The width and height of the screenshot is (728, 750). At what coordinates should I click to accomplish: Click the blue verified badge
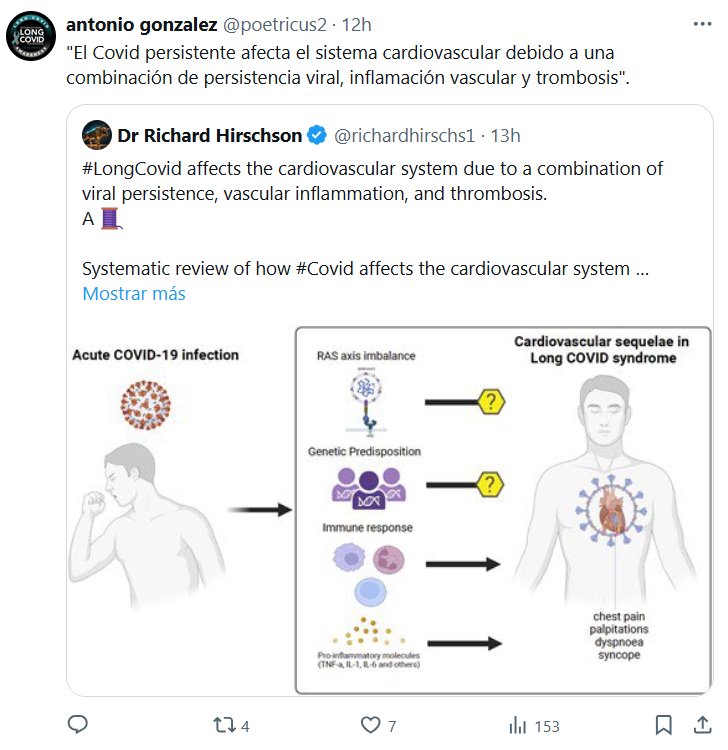tap(316, 134)
